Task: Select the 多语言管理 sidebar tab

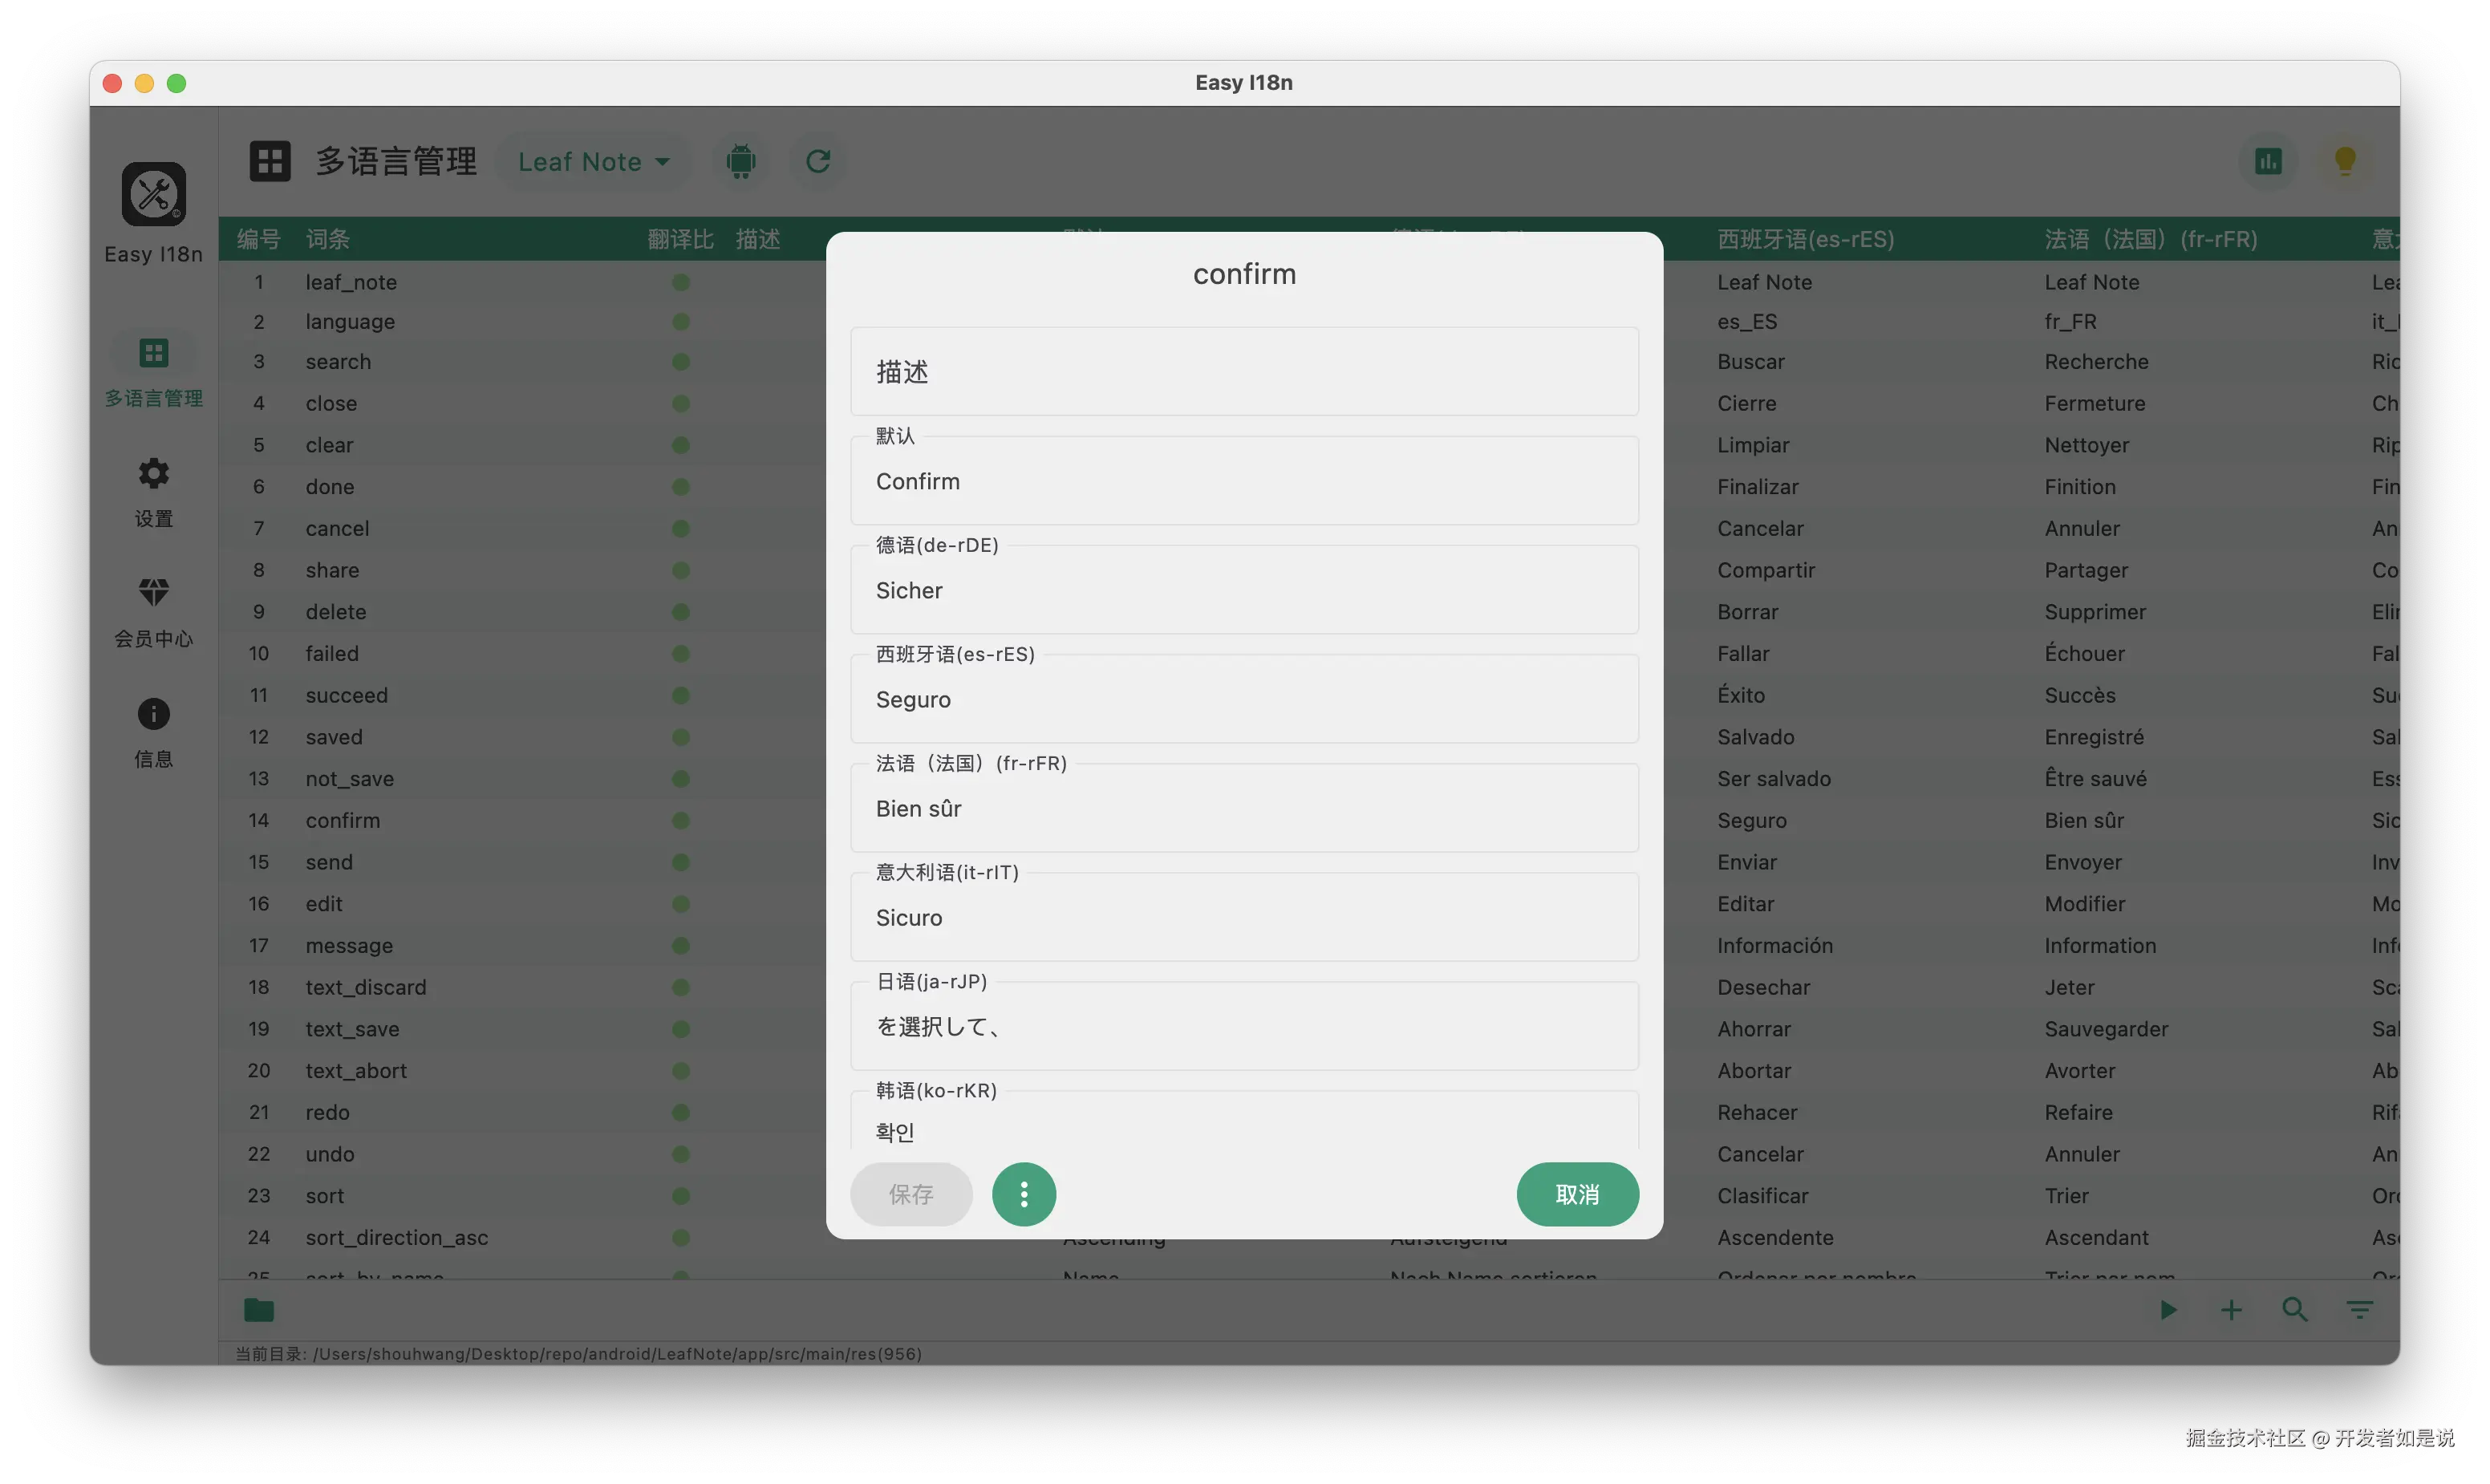Action: coord(153,369)
